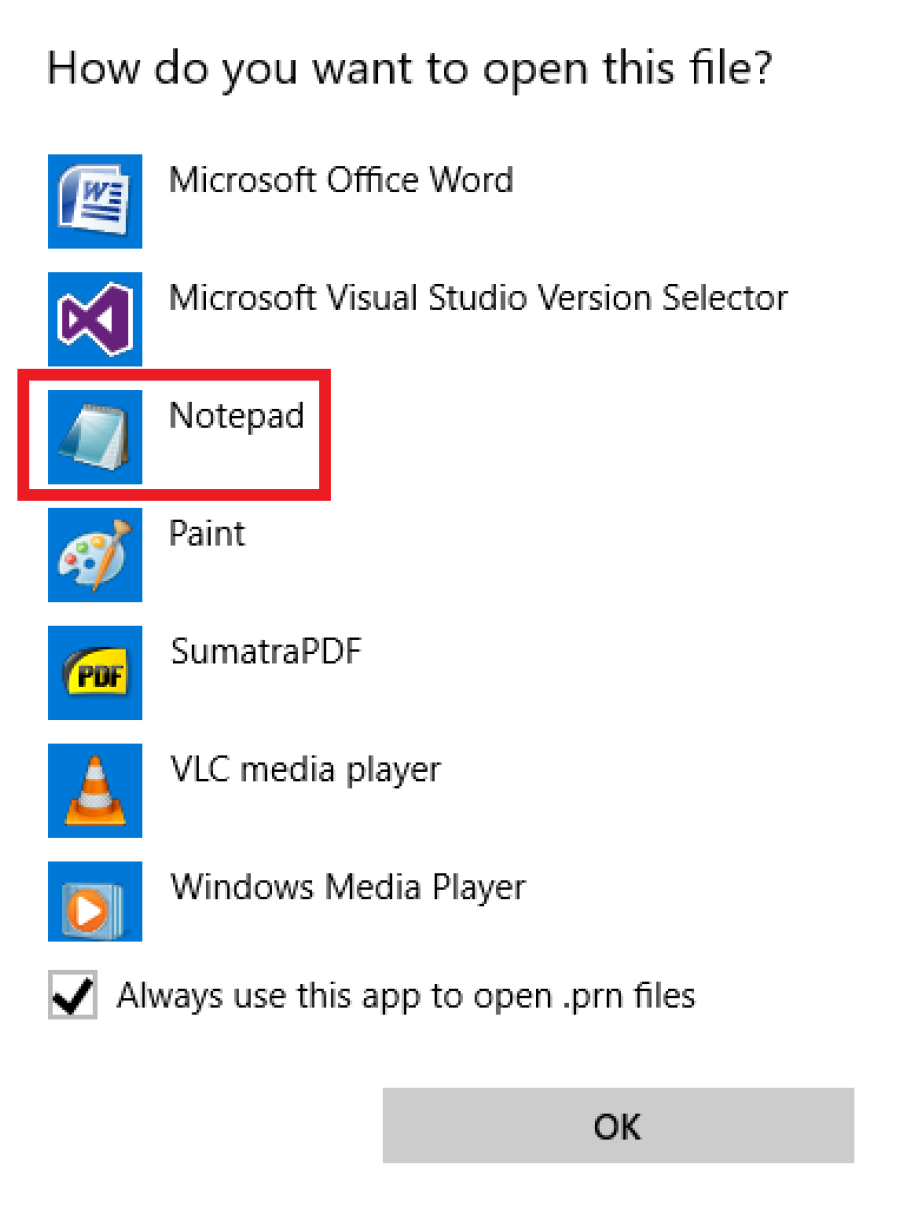902x1208 pixels.
Task: Click the Microsoft Office Word icon
Action: coord(95,201)
